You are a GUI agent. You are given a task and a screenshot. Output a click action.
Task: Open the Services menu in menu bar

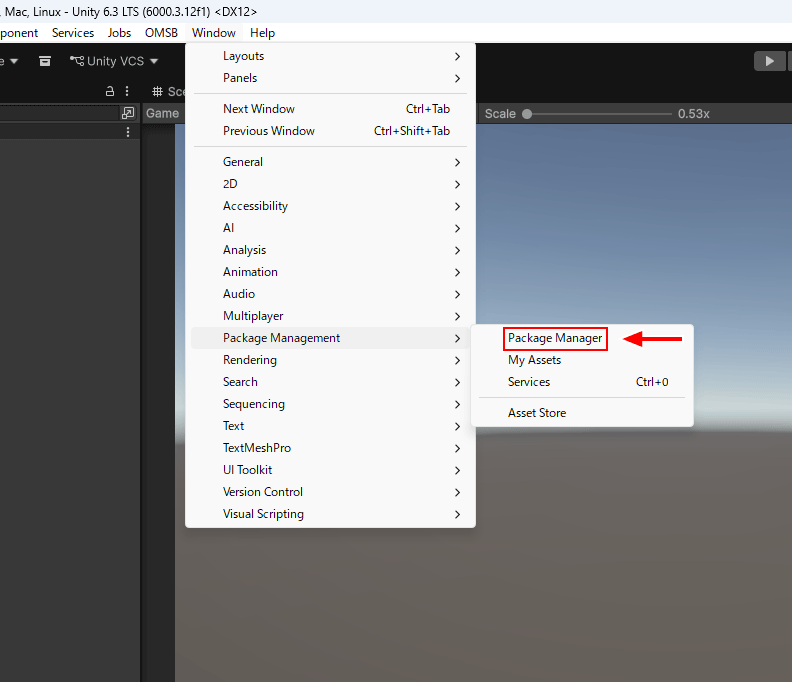[x=73, y=33]
